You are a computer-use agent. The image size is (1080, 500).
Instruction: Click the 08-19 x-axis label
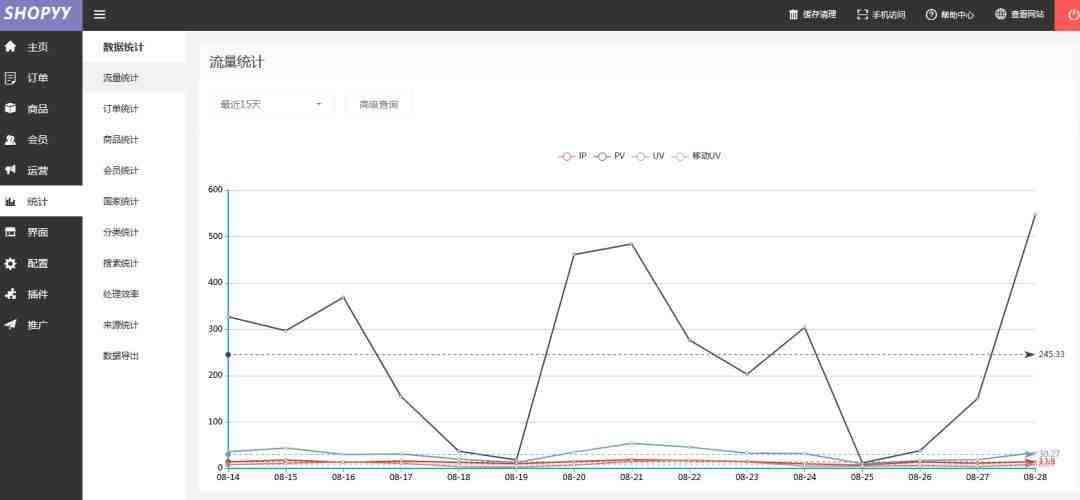pos(516,477)
